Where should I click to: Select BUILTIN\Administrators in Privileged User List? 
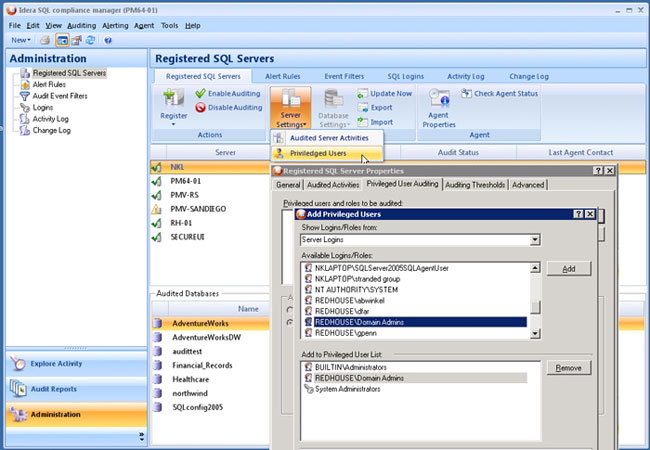point(415,367)
